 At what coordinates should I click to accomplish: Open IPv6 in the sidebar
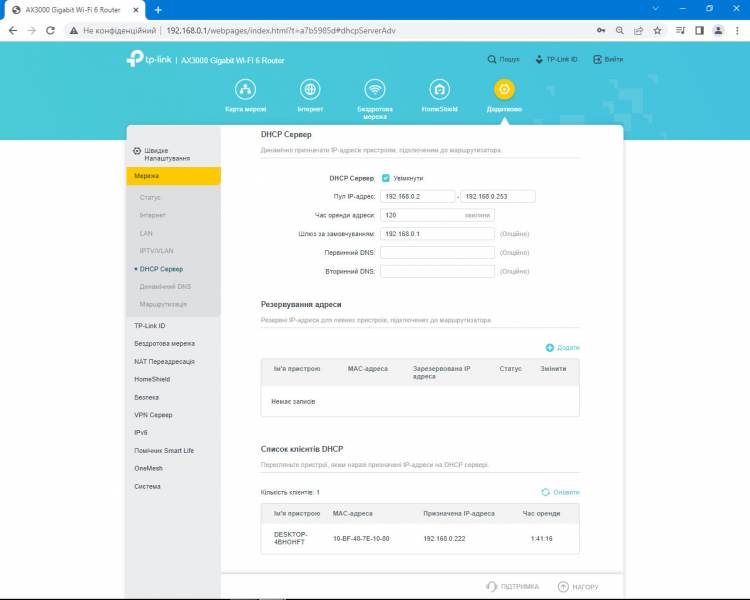pos(141,433)
